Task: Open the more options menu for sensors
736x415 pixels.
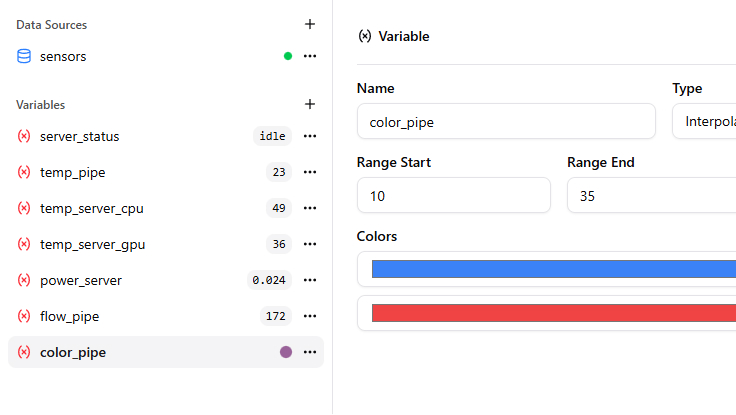Action: coord(310,56)
